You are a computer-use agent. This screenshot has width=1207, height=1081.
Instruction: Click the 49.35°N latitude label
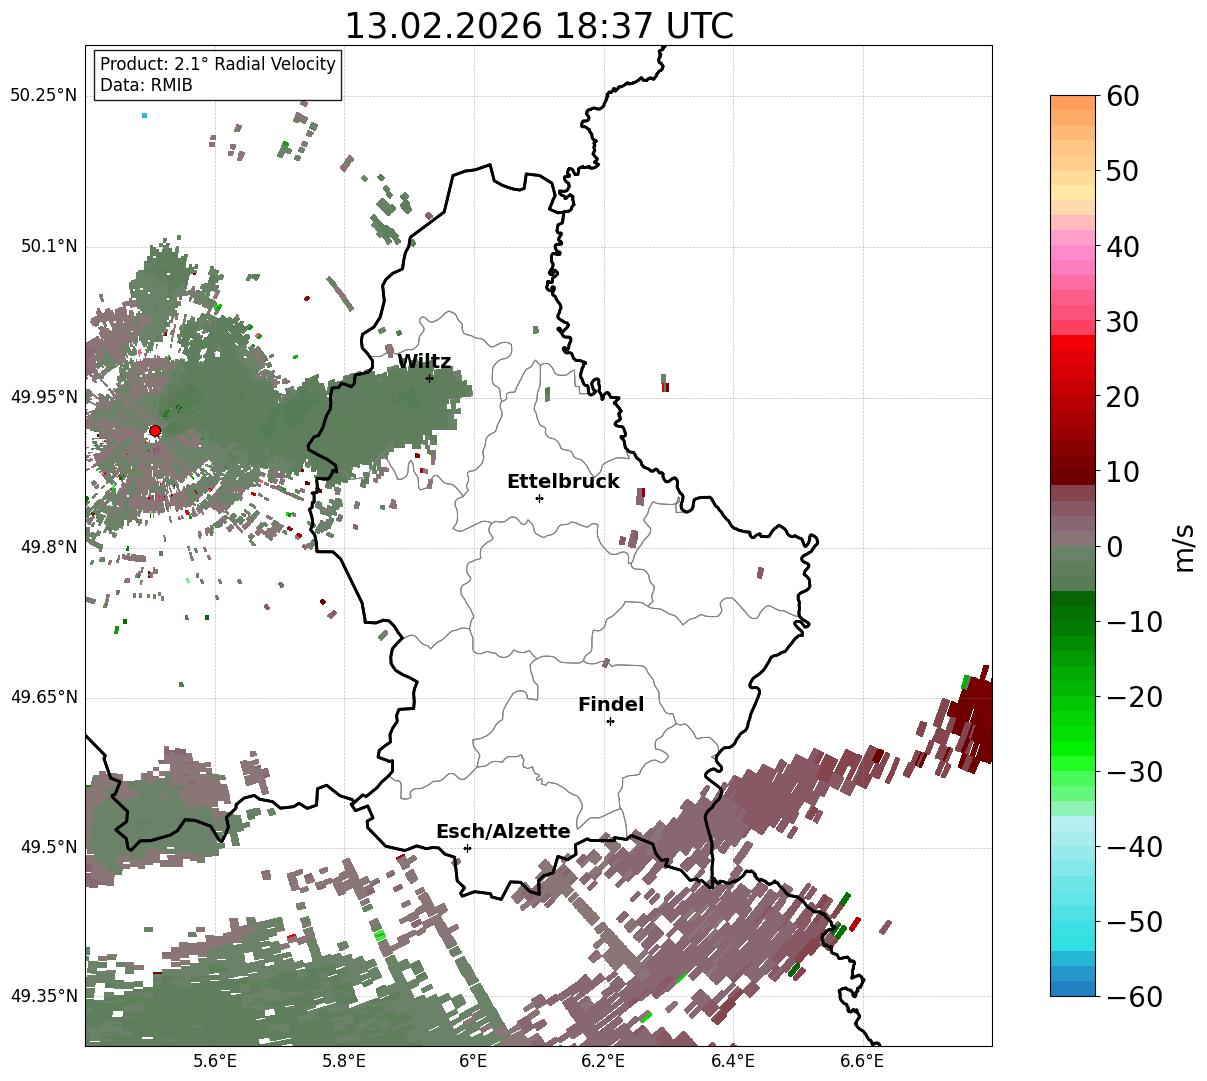pyautogui.click(x=44, y=996)
